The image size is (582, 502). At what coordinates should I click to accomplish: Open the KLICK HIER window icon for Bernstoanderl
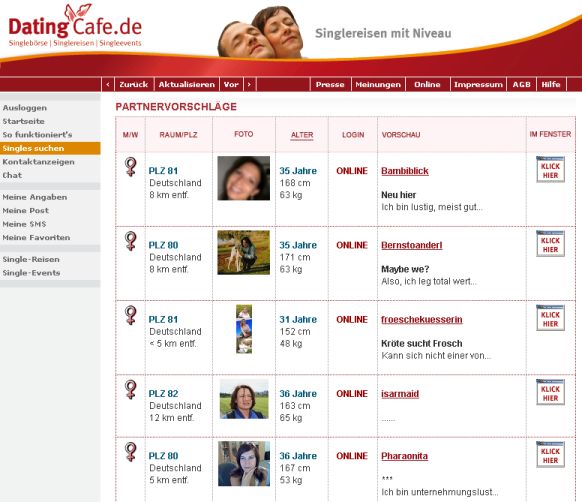pyautogui.click(x=550, y=244)
